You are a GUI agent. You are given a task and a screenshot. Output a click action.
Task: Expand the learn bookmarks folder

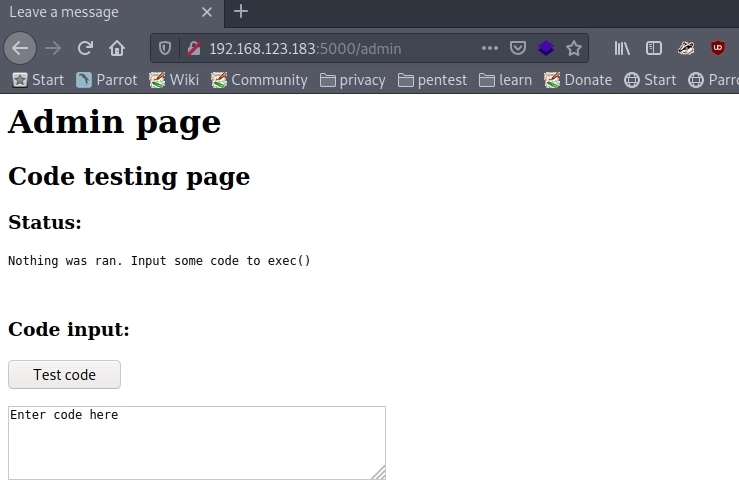[505, 80]
